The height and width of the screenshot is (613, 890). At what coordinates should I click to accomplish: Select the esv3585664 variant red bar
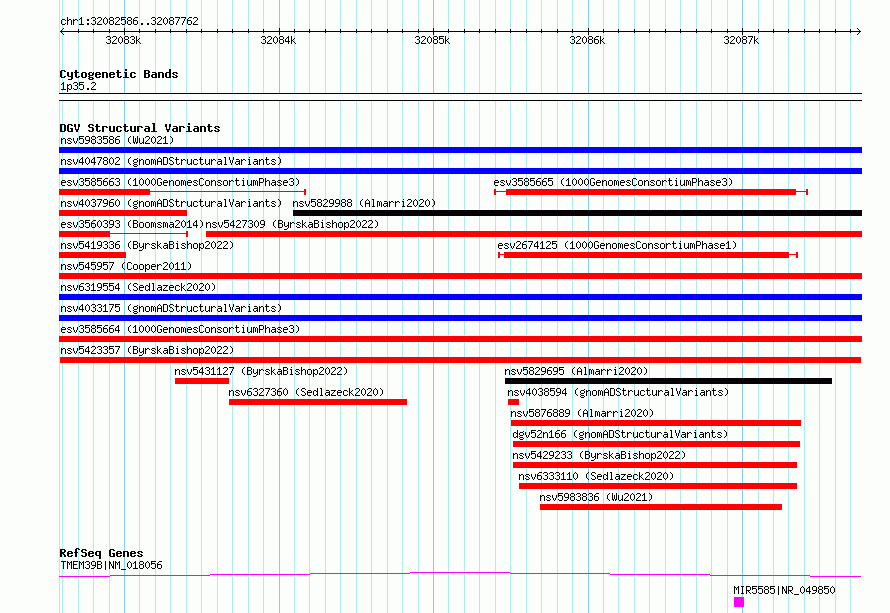click(460, 339)
